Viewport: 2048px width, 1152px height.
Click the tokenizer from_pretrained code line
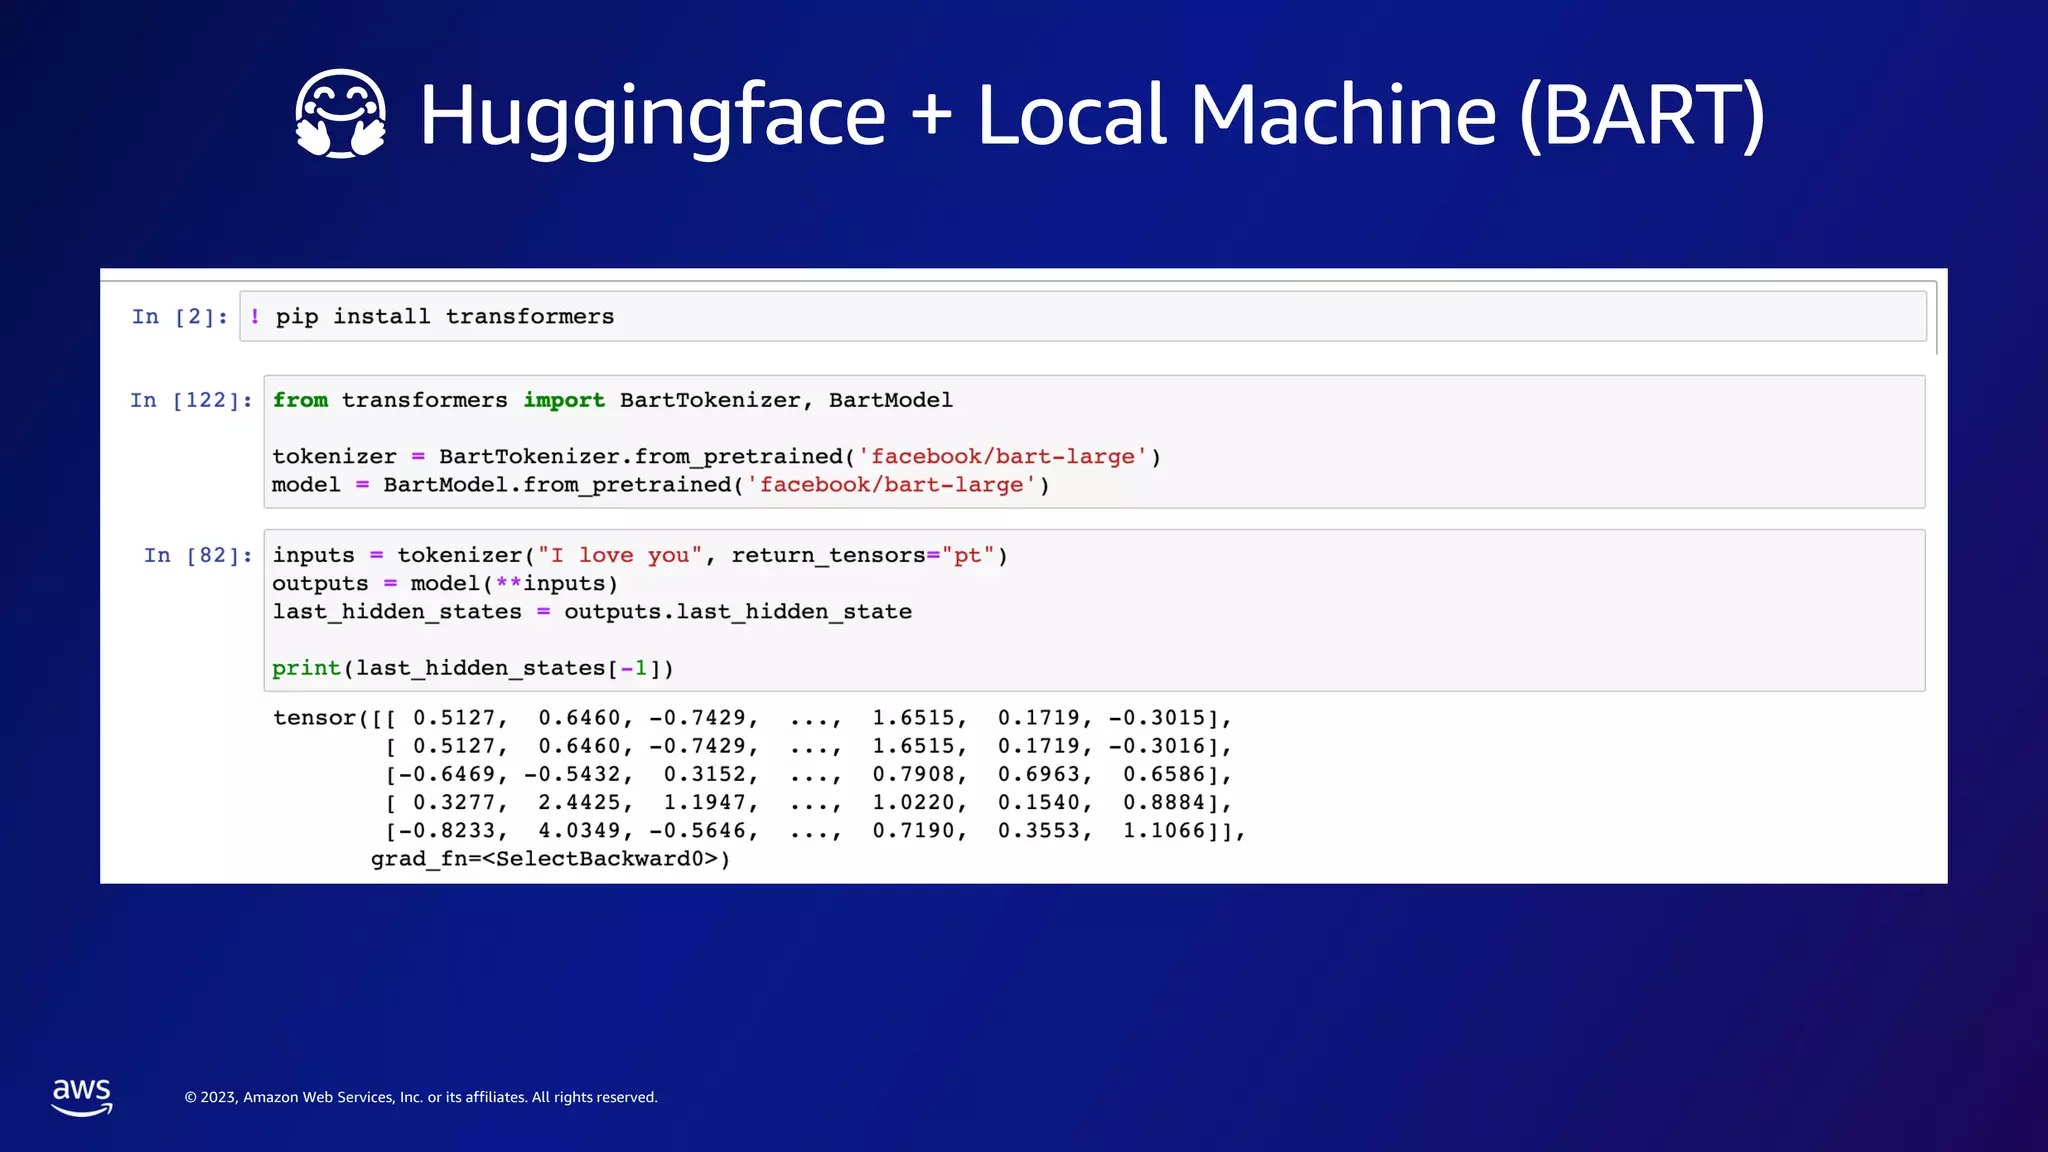pyautogui.click(x=716, y=457)
